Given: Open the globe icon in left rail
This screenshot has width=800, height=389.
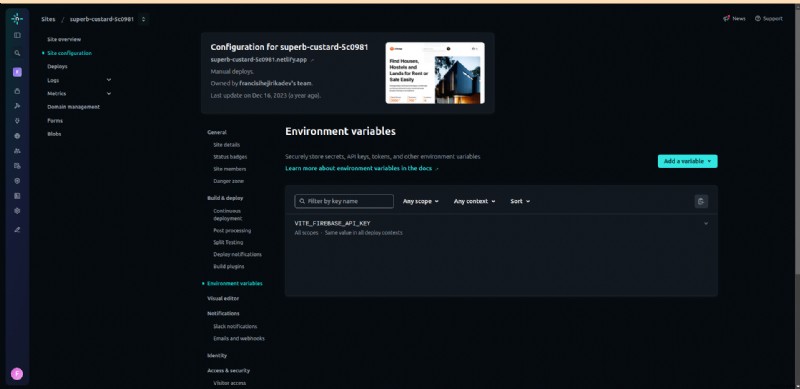Looking at the screenshot, I should pos(17,136).
